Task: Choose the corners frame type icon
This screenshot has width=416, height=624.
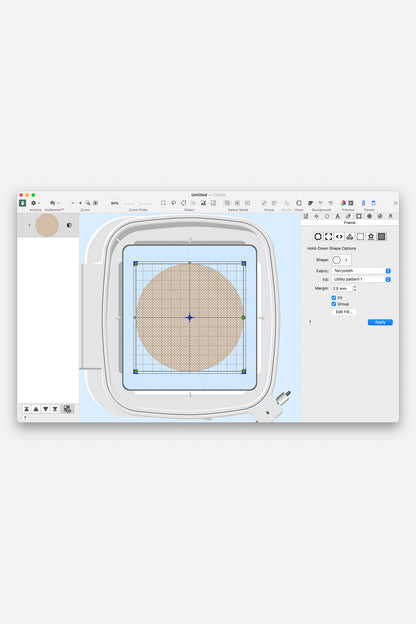Action: (328, 237)
